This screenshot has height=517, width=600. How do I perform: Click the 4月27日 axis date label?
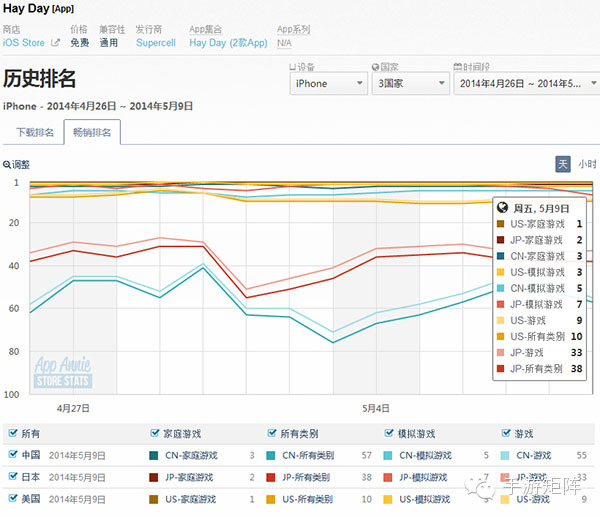[x=73, y=408]
